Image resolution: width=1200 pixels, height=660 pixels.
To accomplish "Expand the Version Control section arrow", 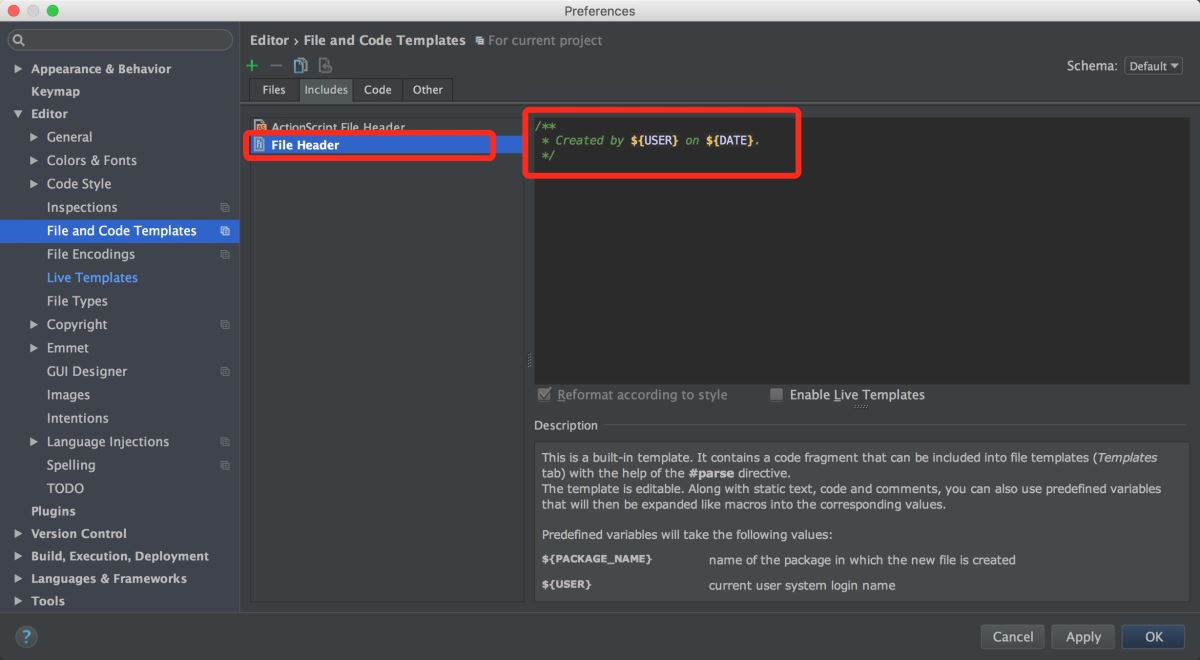I will pyautogui.click(x=18, y=534).
